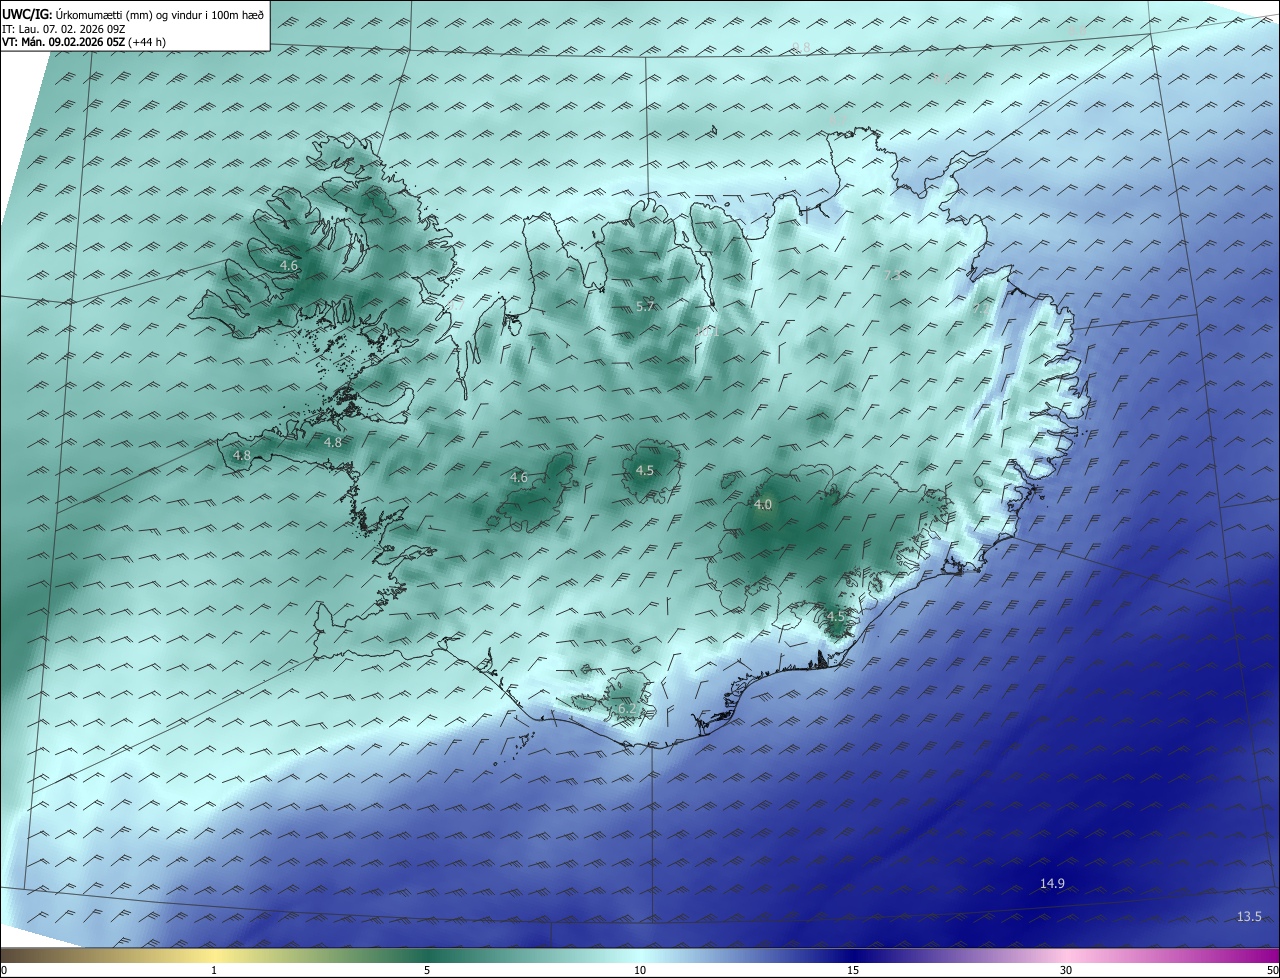
Task: Click the '1' tick label on the color scale
Action: pyautogui.click(x=214, y=970)
